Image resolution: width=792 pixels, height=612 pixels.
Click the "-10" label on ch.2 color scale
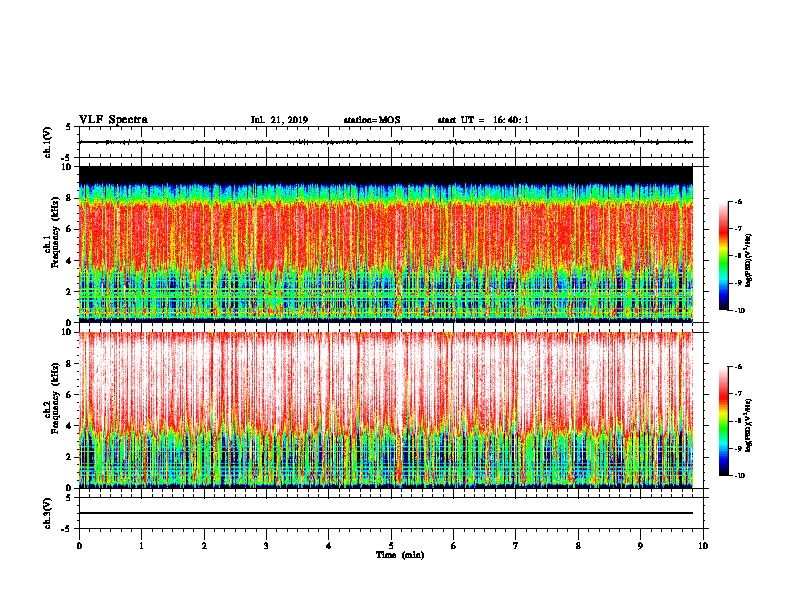point(740,476)
